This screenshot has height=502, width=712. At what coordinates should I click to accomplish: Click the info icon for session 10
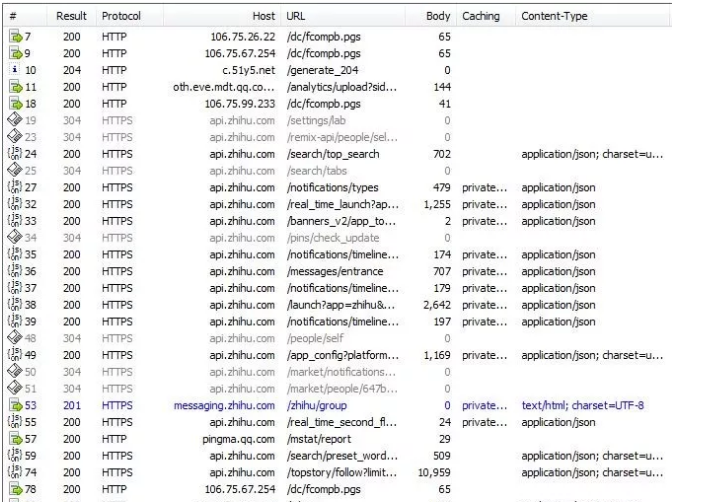(15, 70)
